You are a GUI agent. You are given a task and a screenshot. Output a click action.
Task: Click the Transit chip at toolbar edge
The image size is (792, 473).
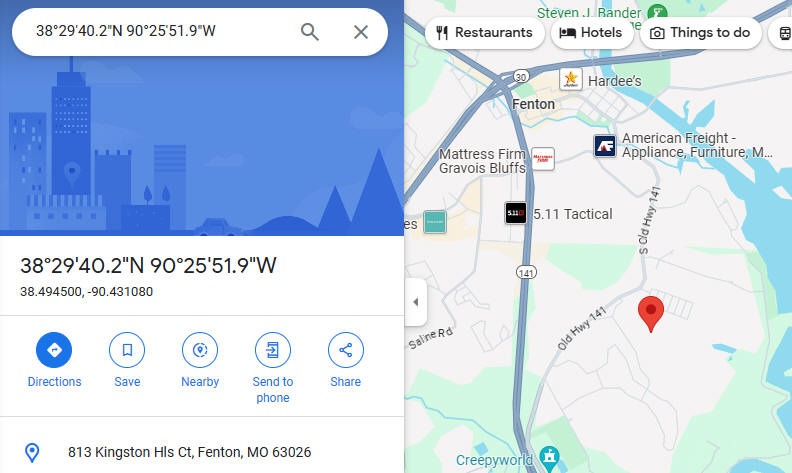(x=781, y=33)
